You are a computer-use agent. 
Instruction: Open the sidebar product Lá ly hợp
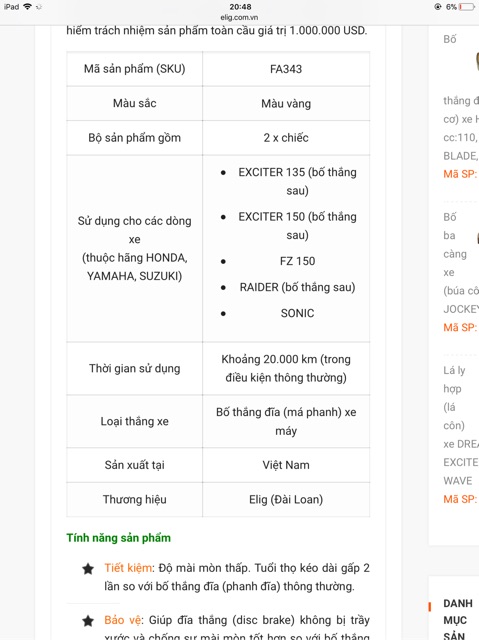(x=460, y=425)
